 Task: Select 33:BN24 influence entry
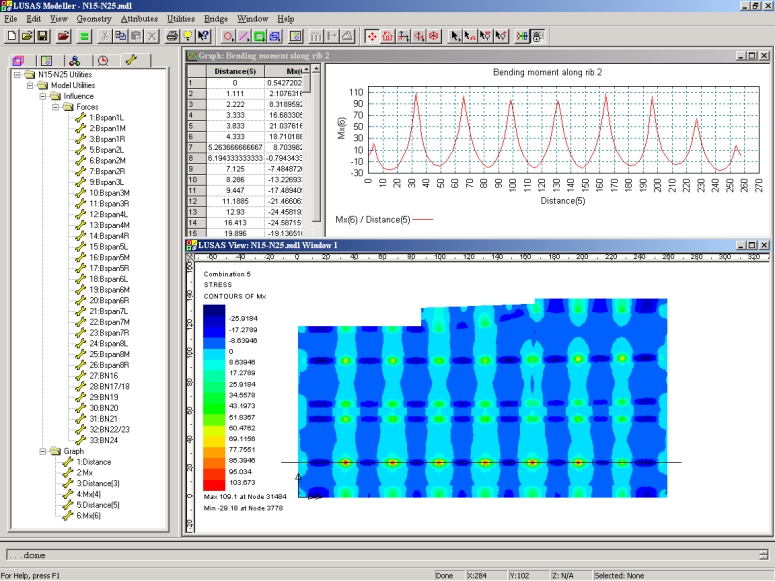click(x=104, y=440)
